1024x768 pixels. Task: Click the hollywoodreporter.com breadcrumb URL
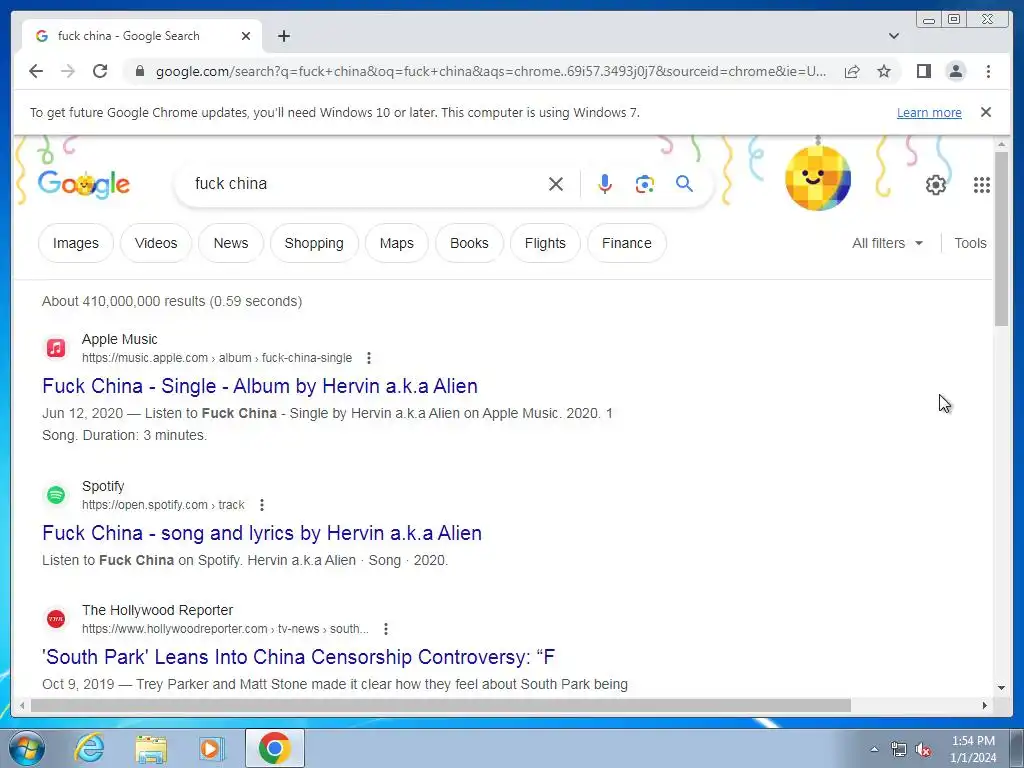tap(225, 629)
